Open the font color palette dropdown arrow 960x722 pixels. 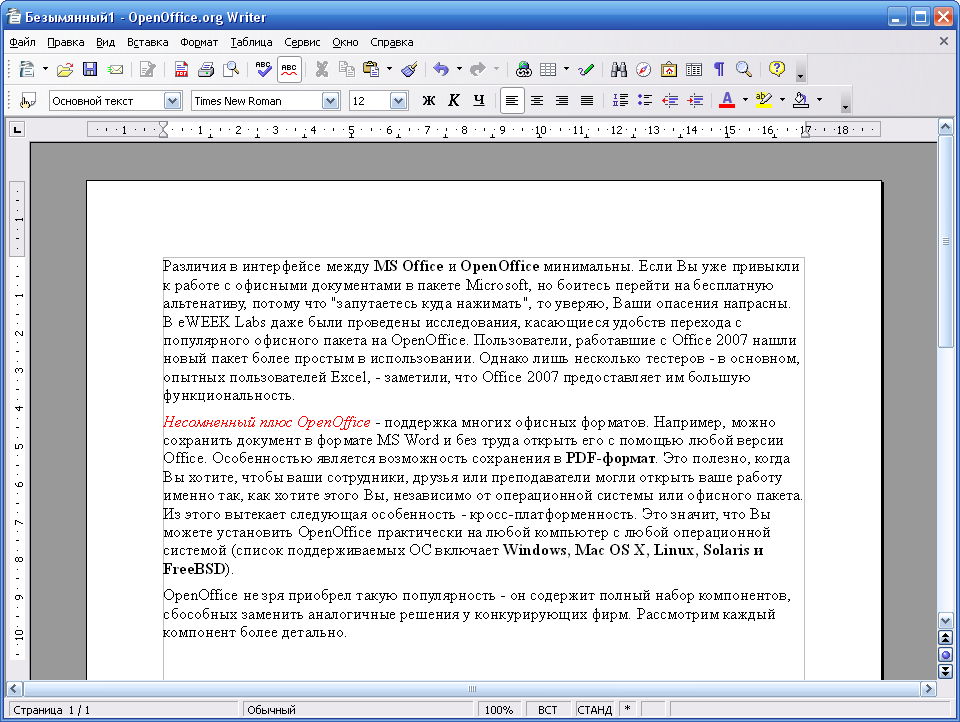tap(745, 100)
